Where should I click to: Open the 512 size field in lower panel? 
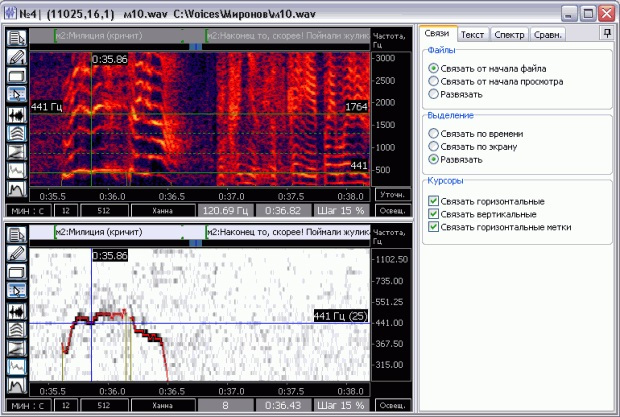[103, 406]
